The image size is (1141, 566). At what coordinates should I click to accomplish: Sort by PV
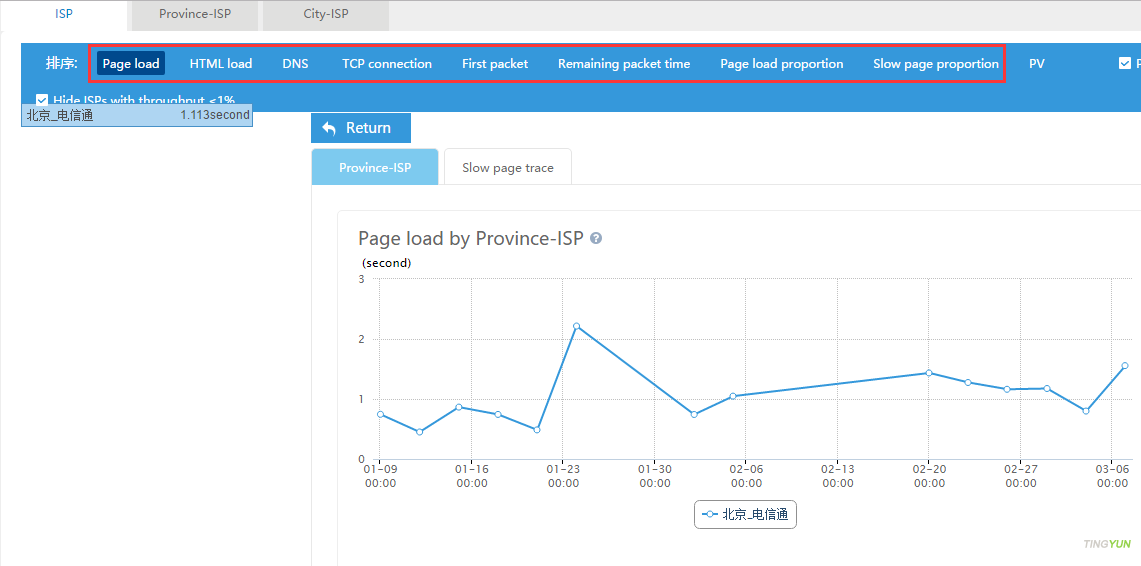[1036, 64]
